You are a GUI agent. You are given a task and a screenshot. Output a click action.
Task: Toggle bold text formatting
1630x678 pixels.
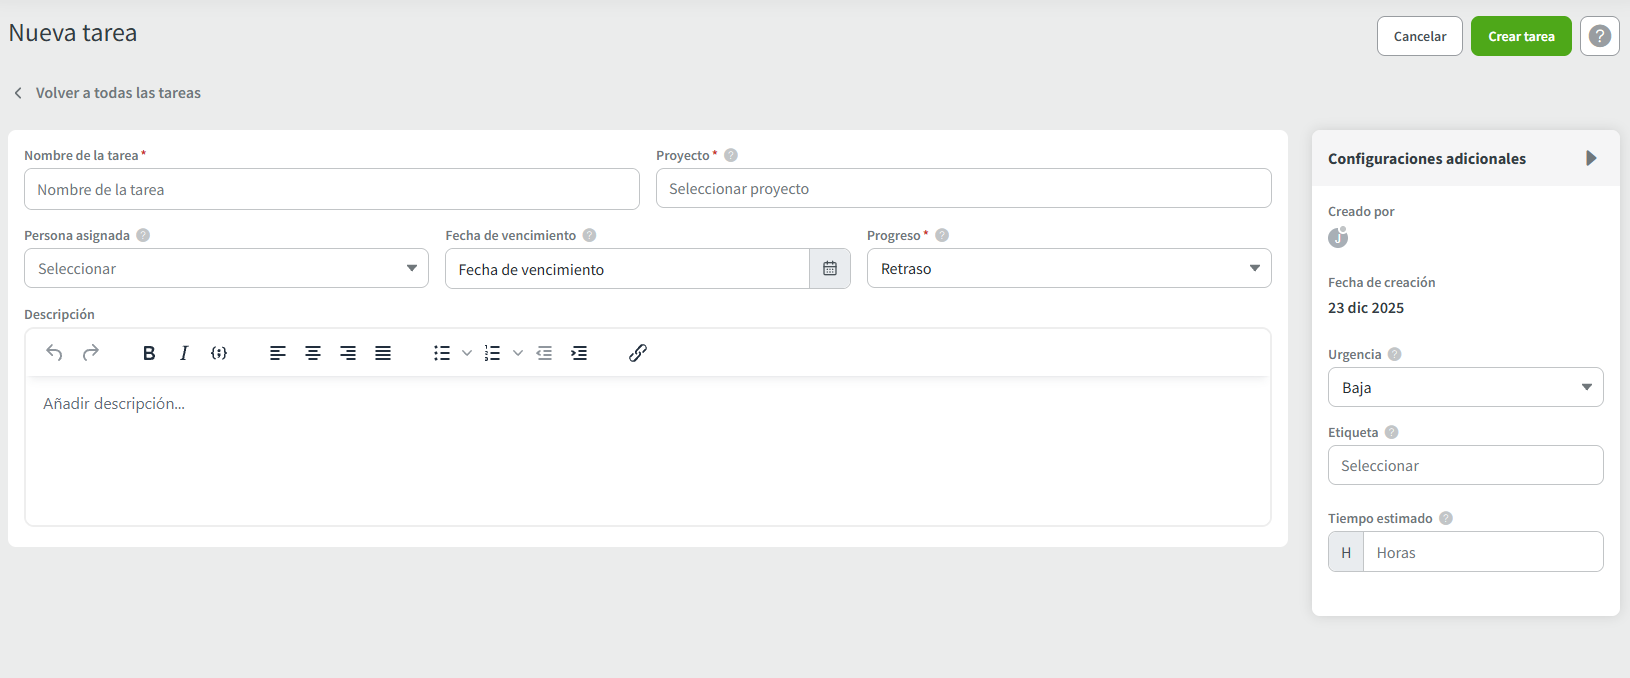coord(149,353)
